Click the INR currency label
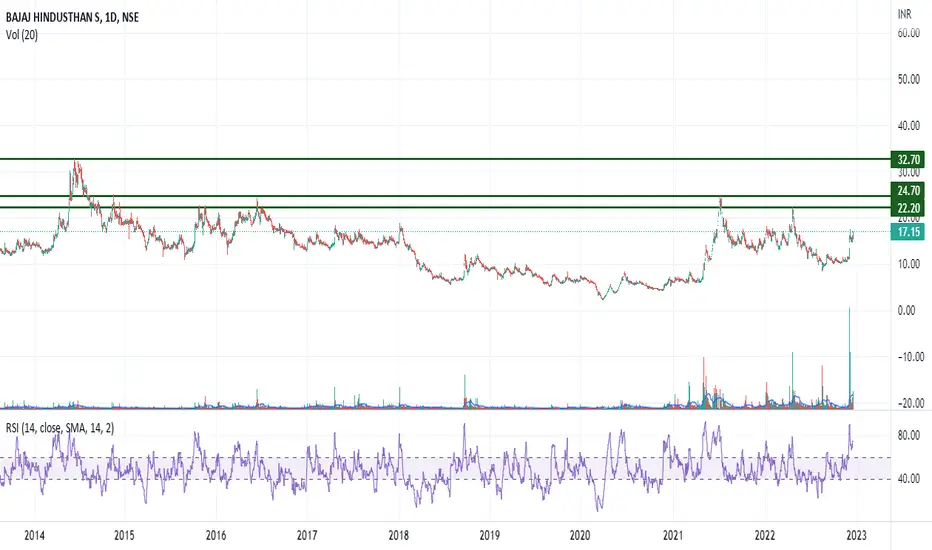The width and height of the screenshot is (932, 550). click(x=904, y=14)
